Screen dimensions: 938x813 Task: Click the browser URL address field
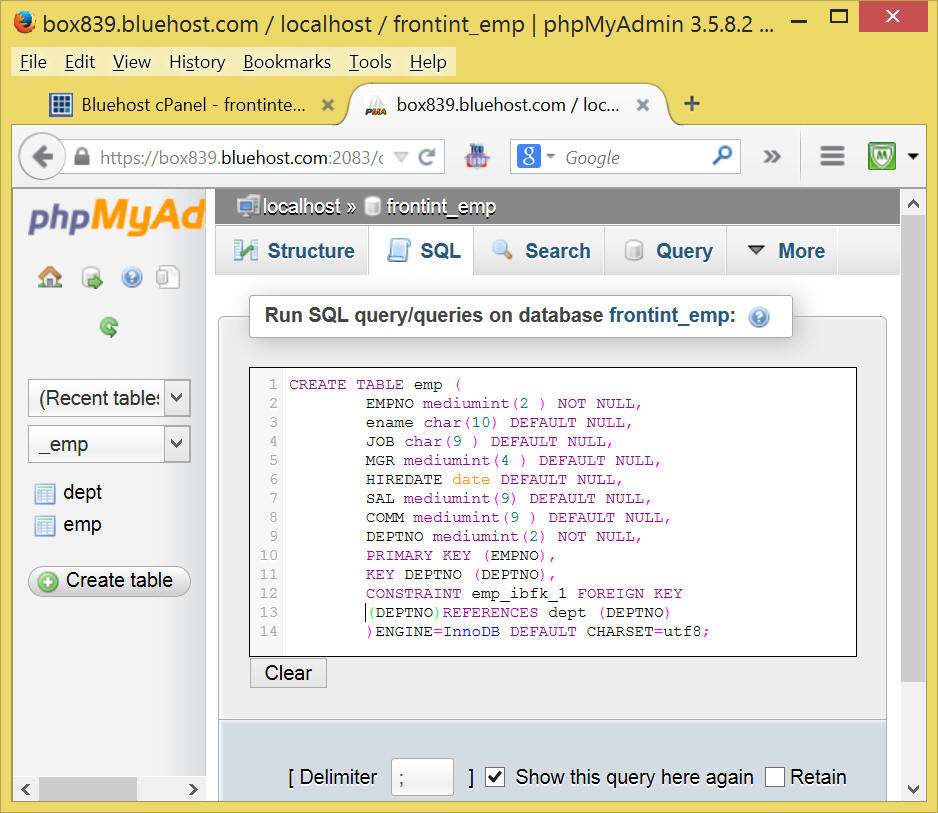[x=242, y=157]
